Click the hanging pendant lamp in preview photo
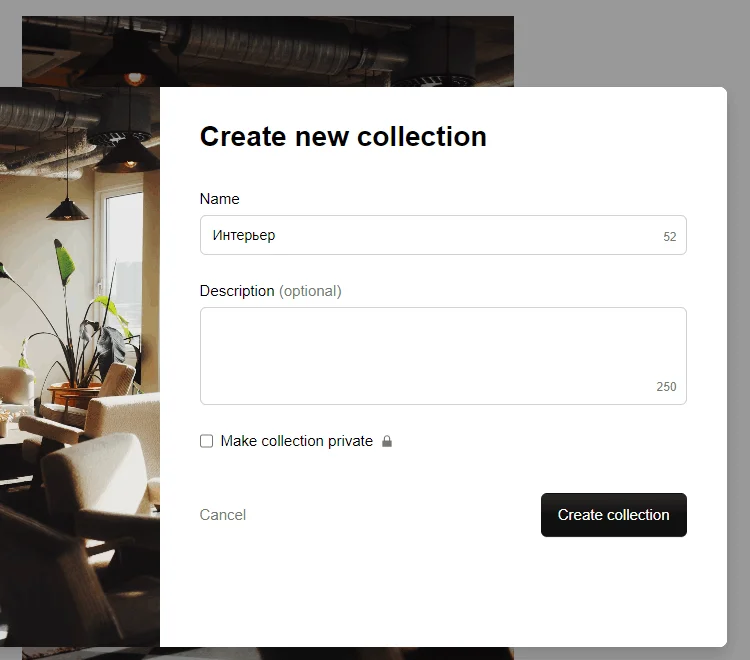The height and width of the screenshot is (660, 750). tap(68, 205)
